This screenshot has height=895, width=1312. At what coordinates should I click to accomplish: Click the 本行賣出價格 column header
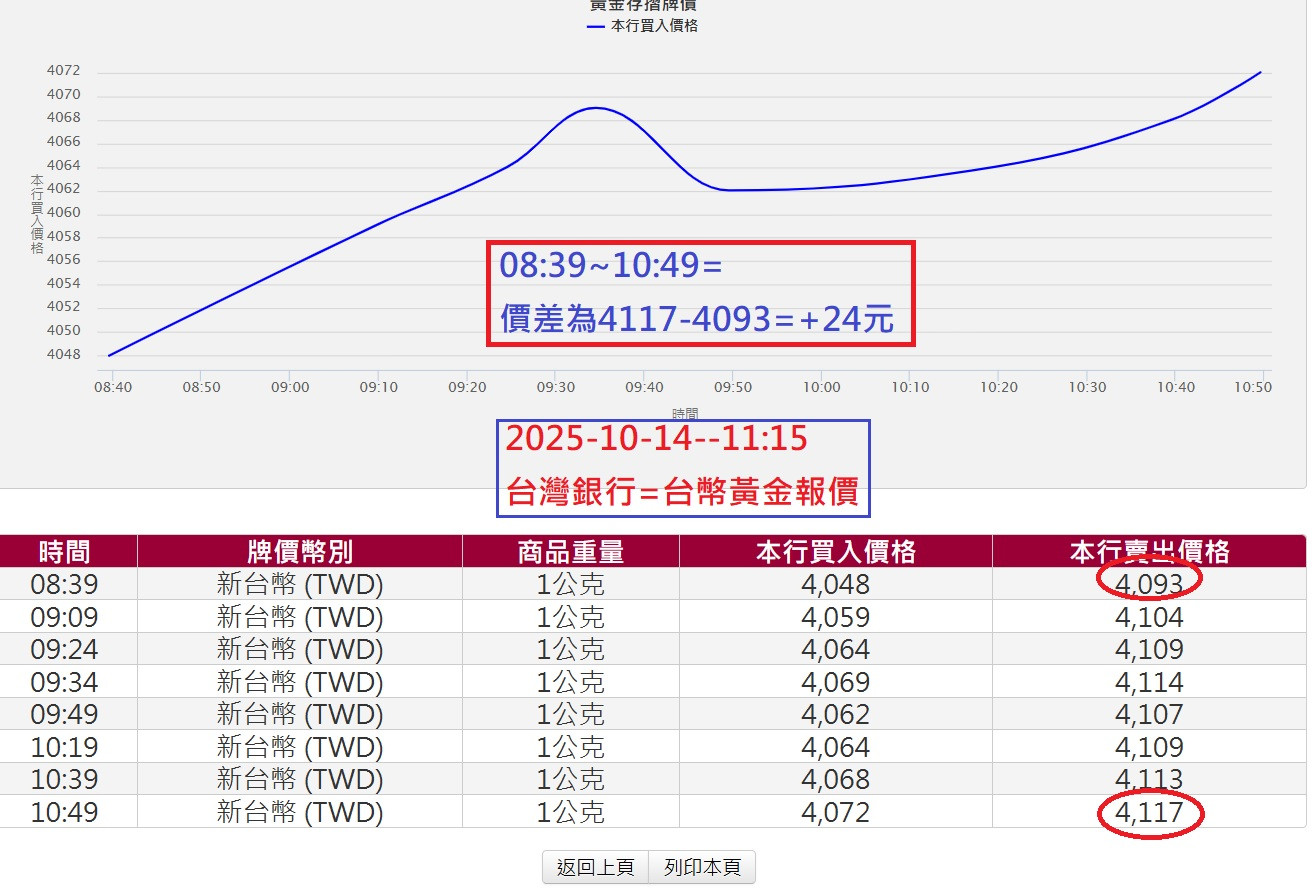[x=1150, y=550]
